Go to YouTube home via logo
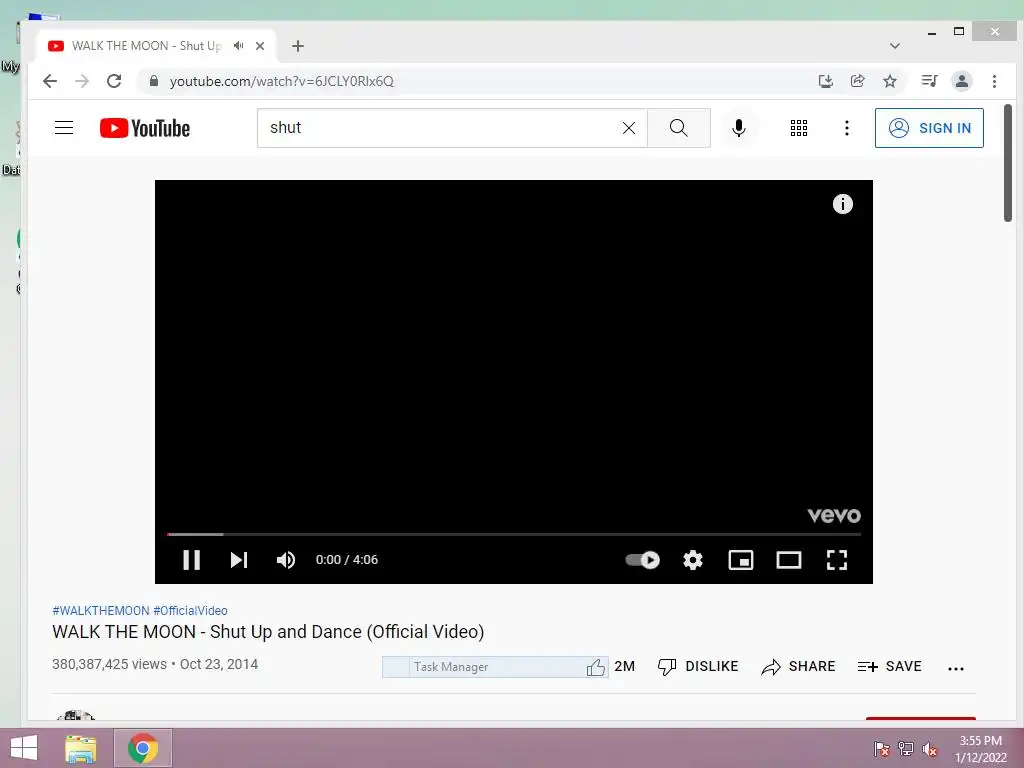Screen dimensions: 1024x768 click(x=145, y=128)
